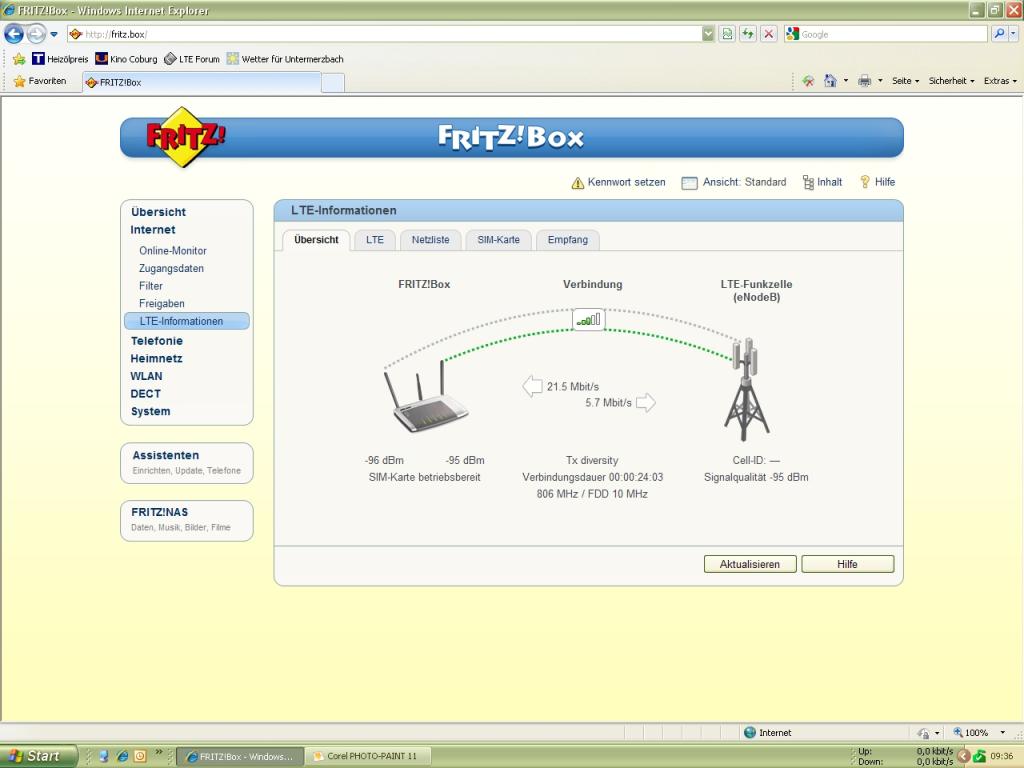The width and height of the screenshot is (1024, 768).
Task: Click the compatibility view icon
Action: pyautogui.click(x=728, y=34)
